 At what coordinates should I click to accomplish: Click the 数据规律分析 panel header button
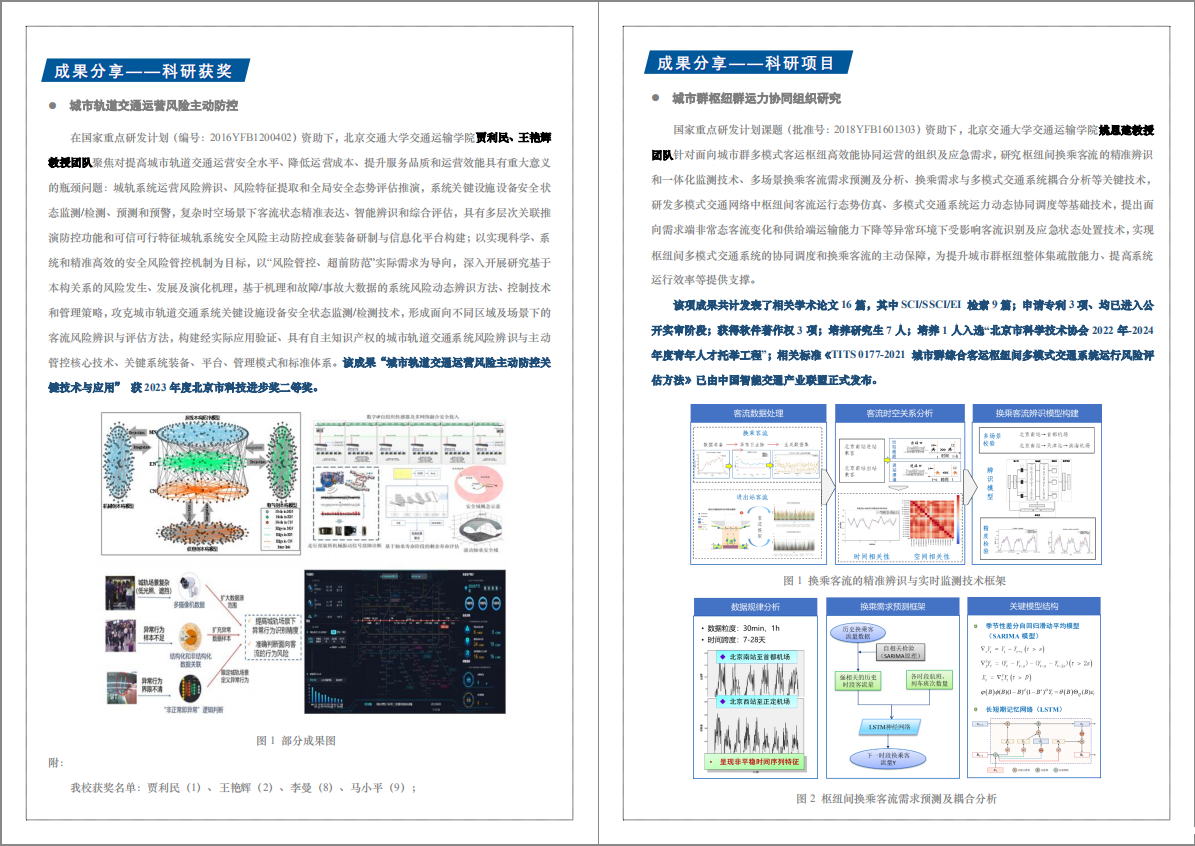pyautogui.click(x=757, y=606)
